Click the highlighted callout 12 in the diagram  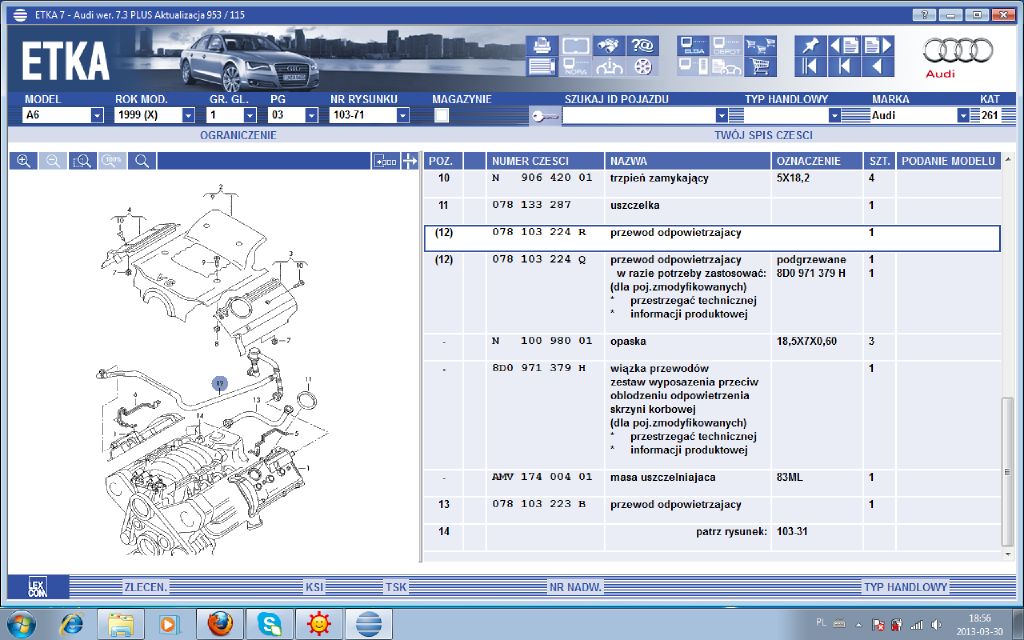[219, 384]
